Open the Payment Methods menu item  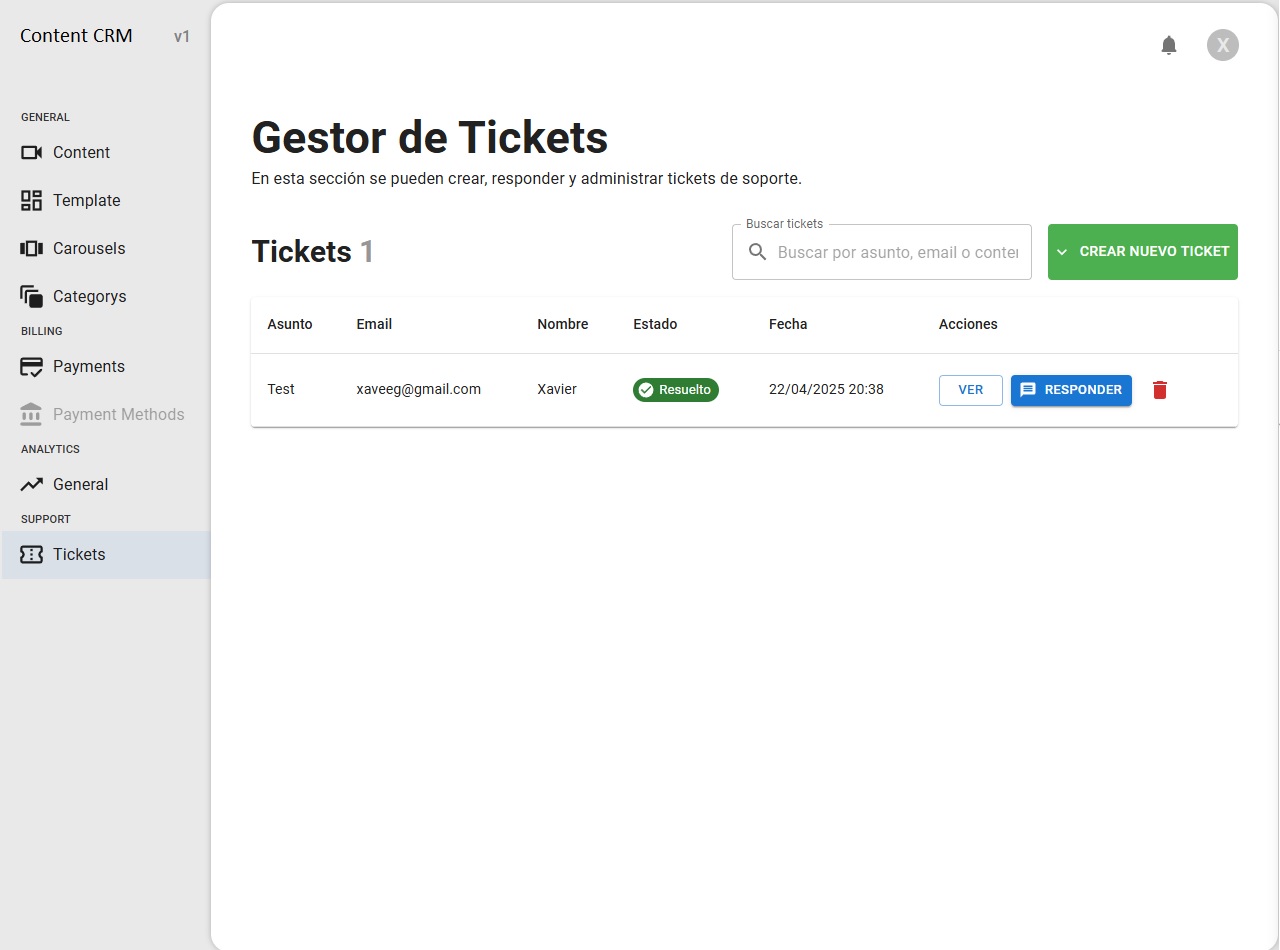(118, 415)
